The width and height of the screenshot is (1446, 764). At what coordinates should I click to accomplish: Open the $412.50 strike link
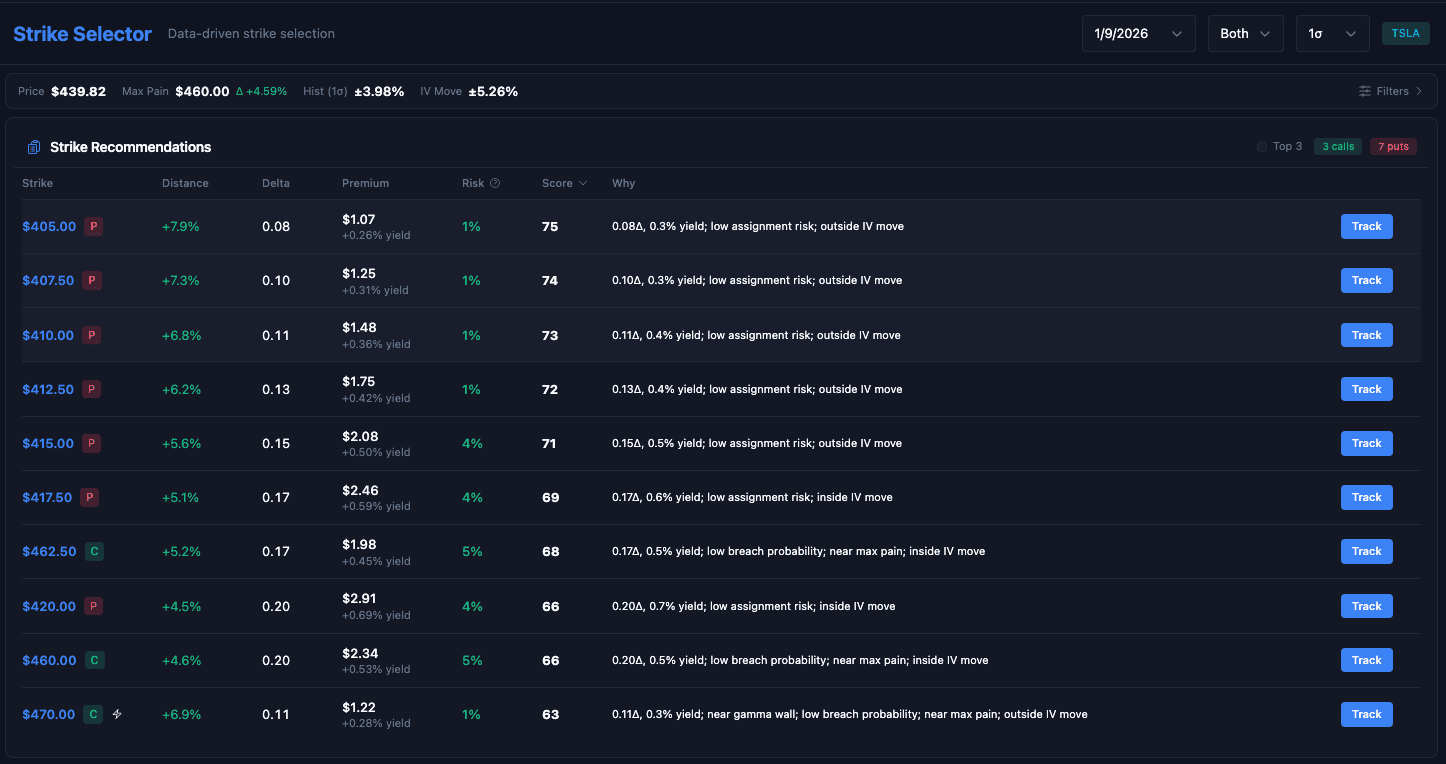[48, 389]
